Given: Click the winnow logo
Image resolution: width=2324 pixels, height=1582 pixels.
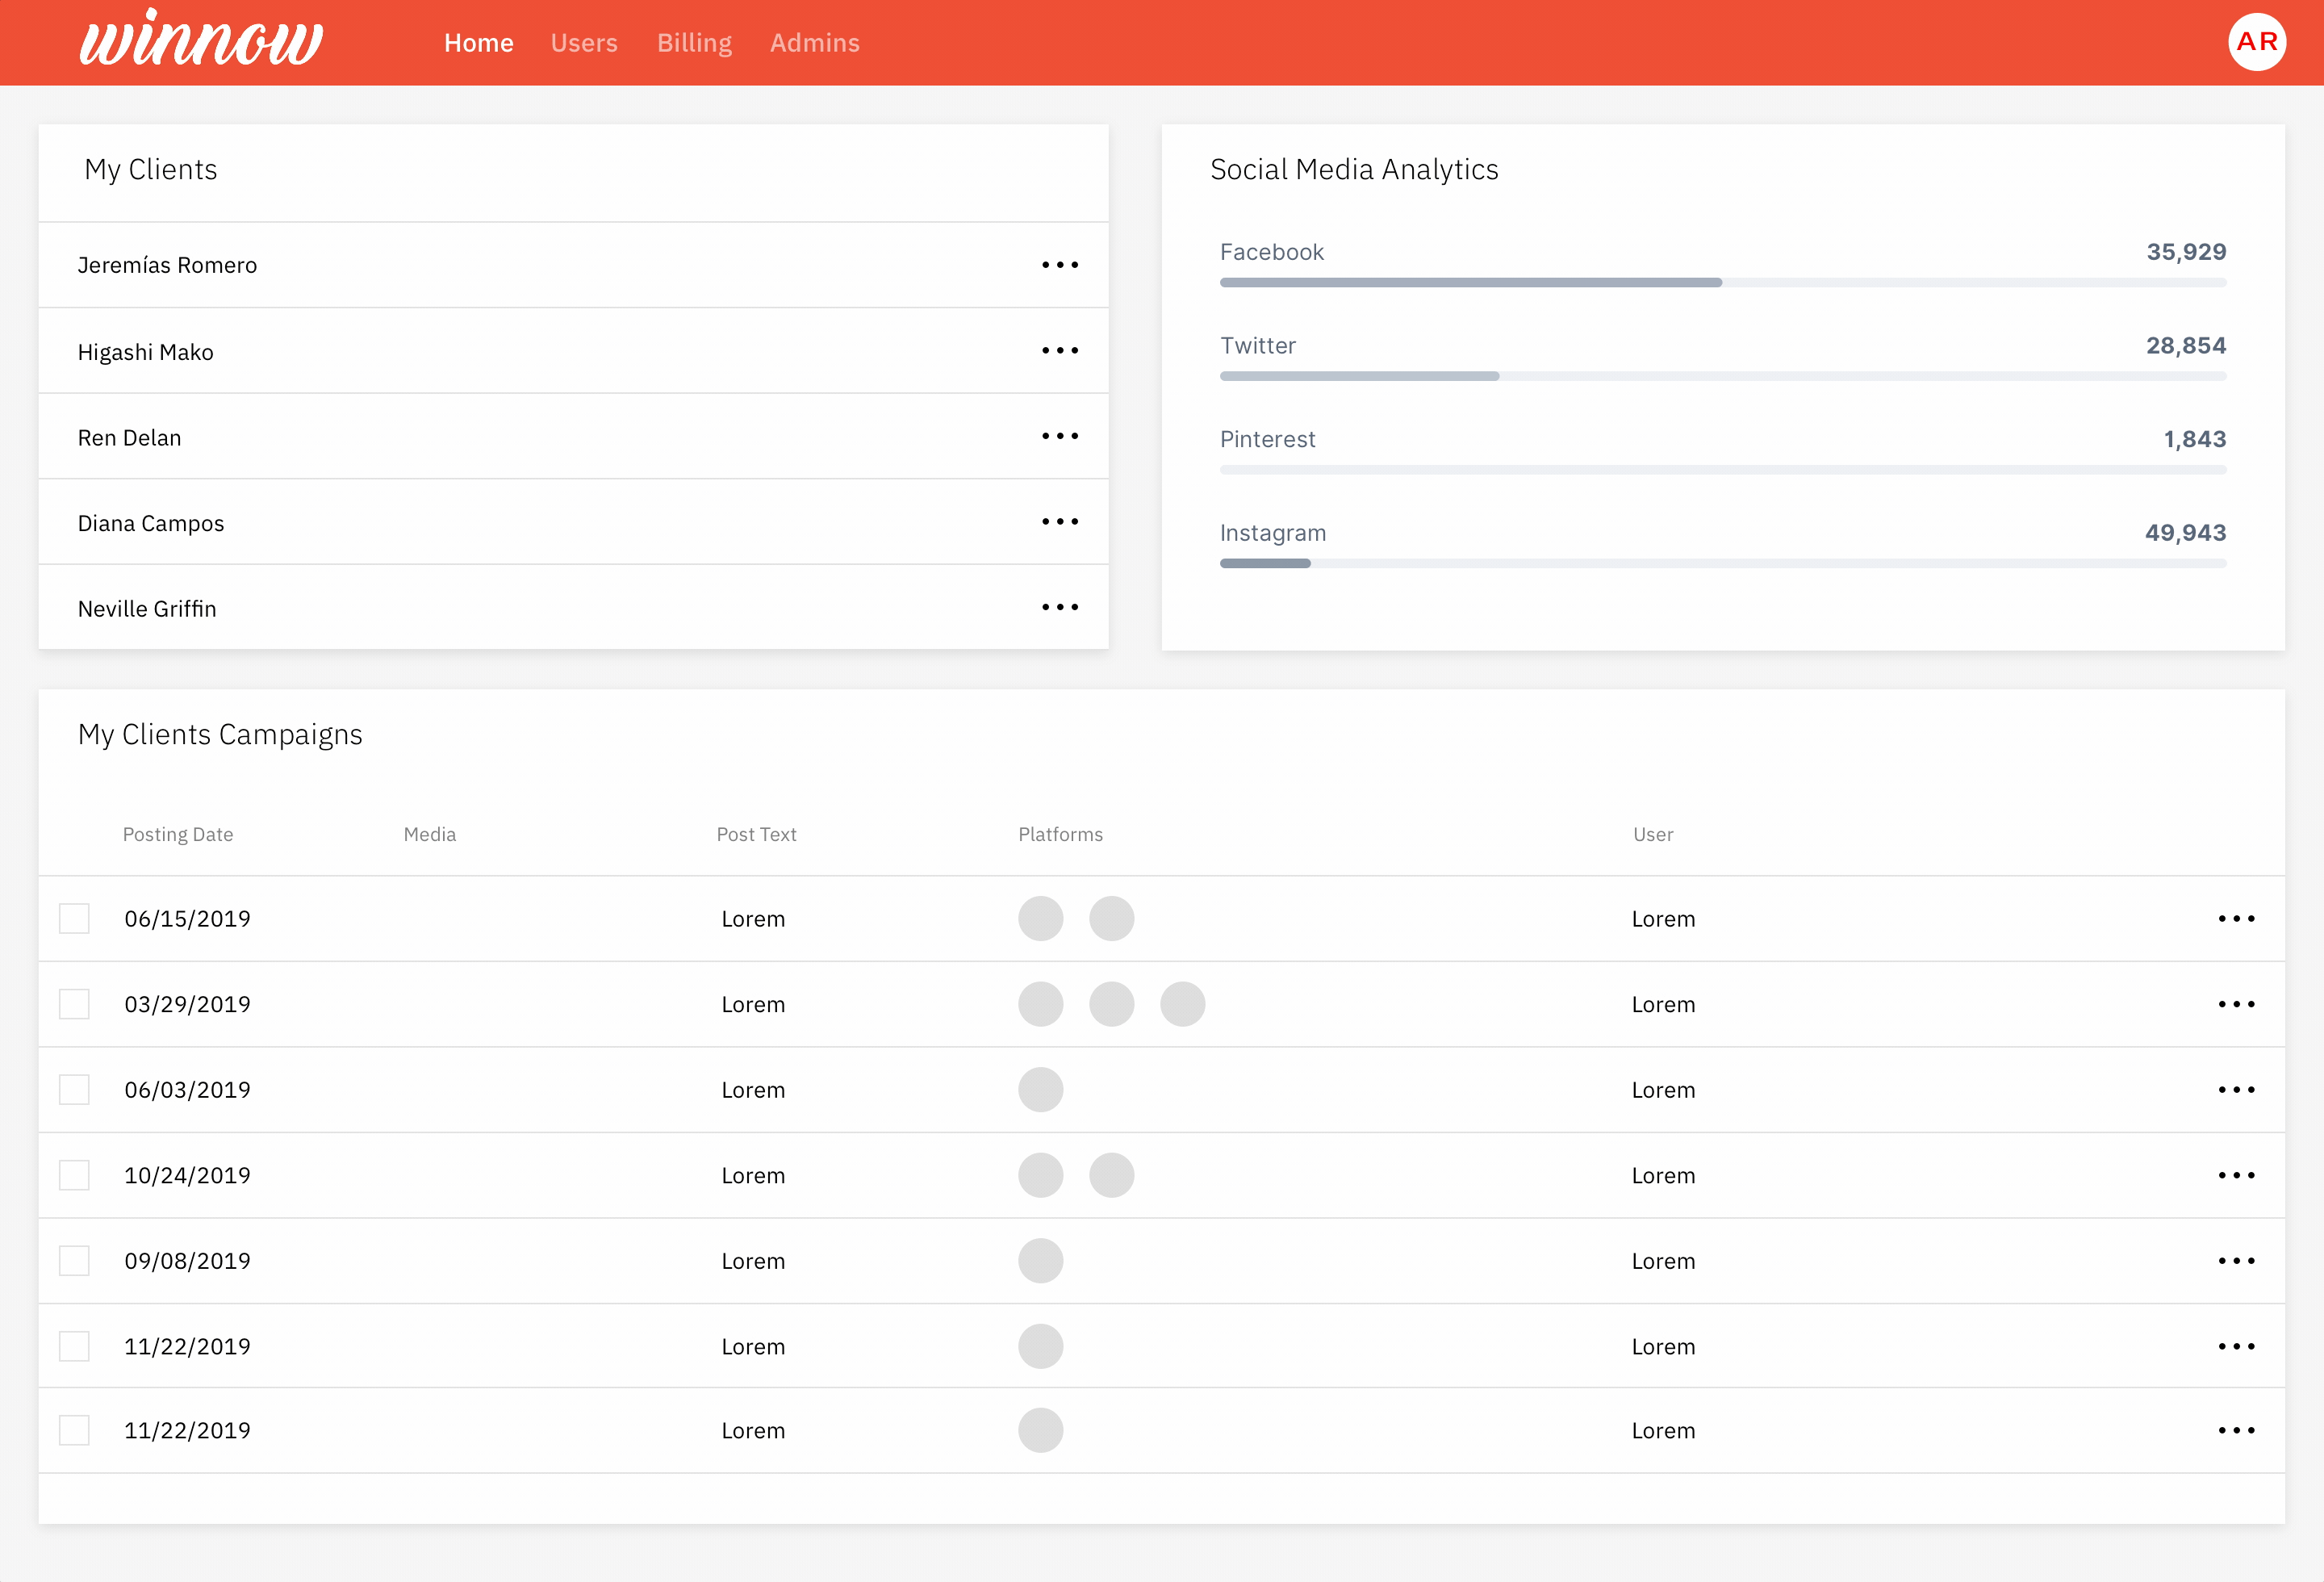Looking at the screenshot, I should (x=201, y=42).
